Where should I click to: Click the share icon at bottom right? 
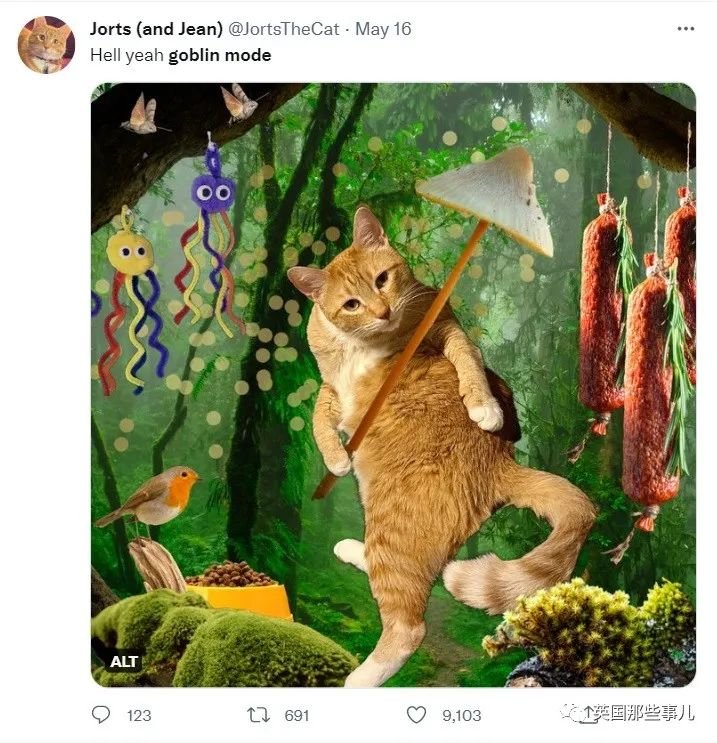point(588,715)
